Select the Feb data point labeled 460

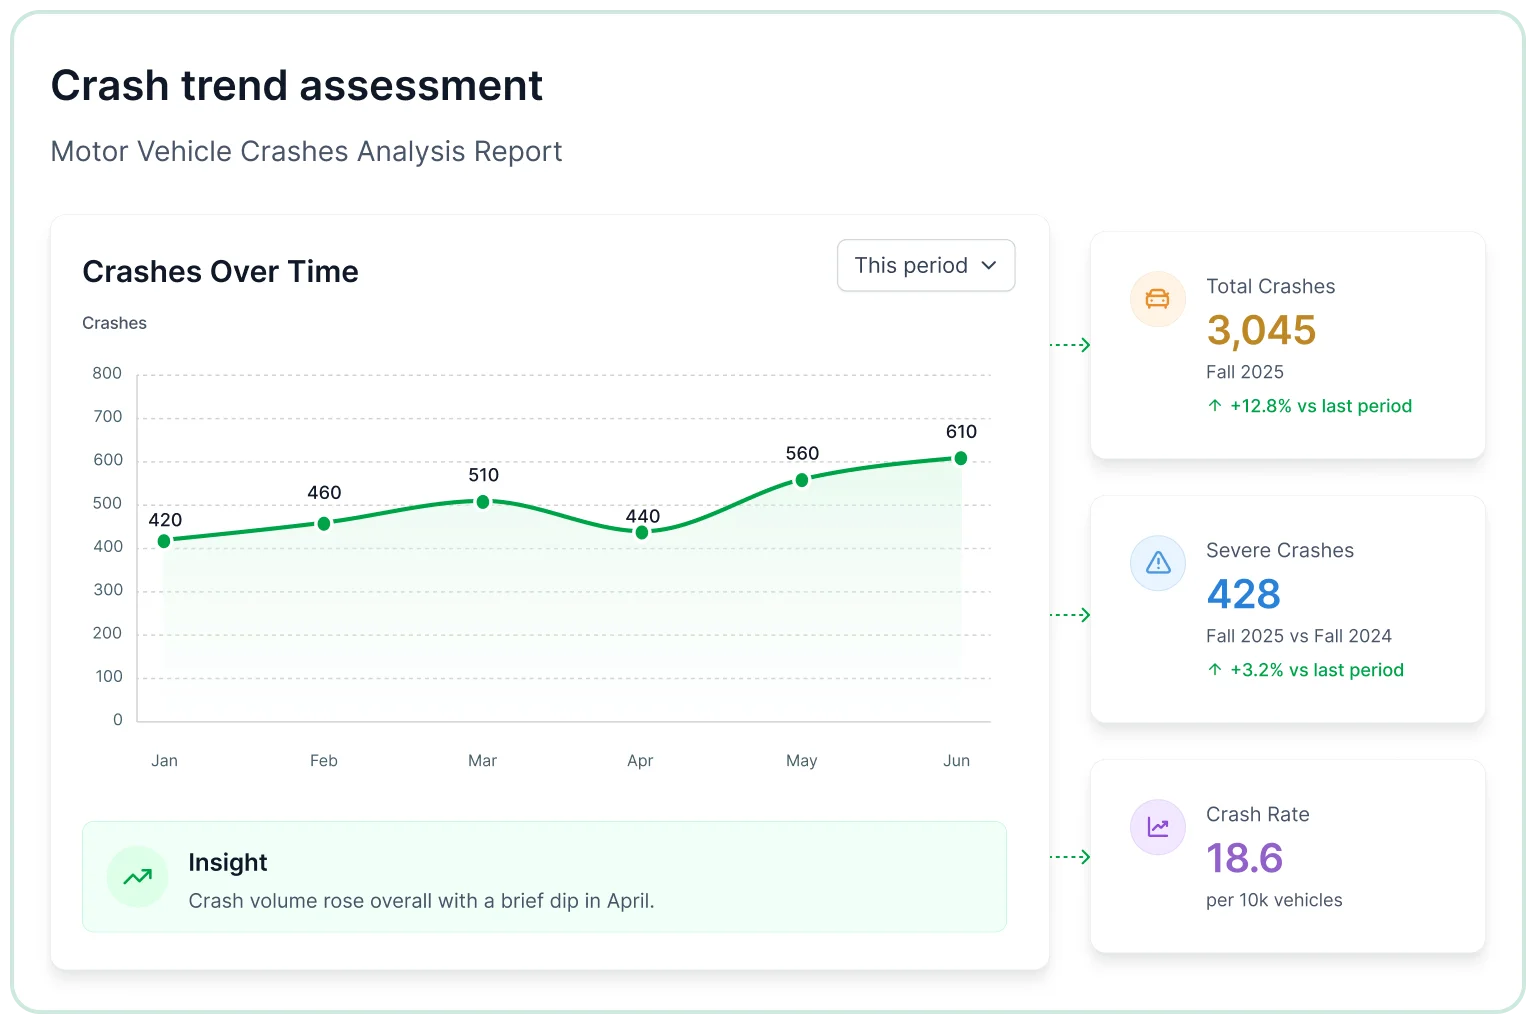324,524
